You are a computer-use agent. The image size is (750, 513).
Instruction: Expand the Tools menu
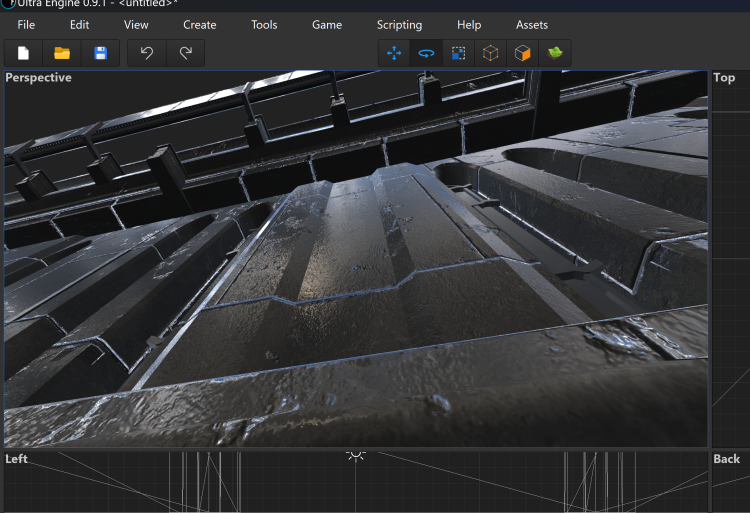point(264,24)
